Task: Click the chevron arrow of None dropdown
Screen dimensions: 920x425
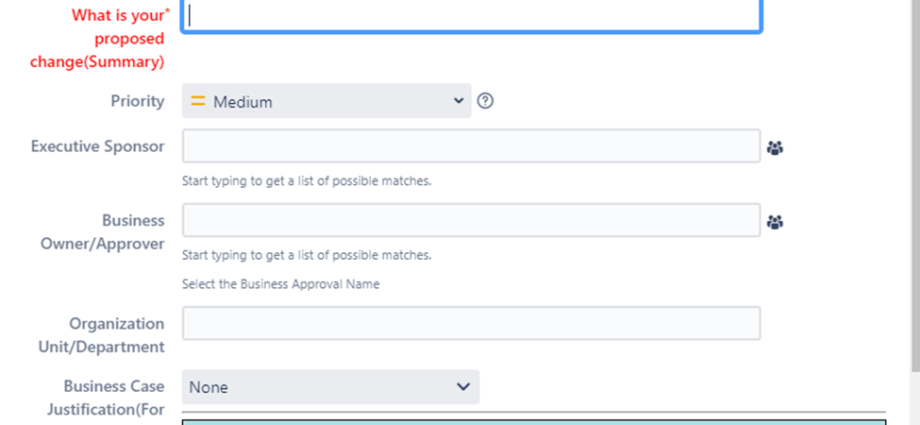Action: [x=464, y=386]
